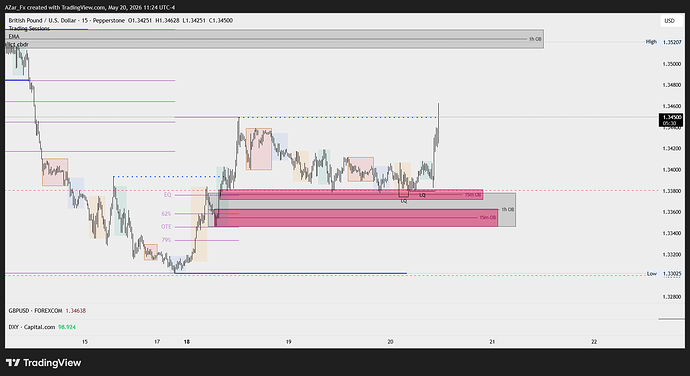This screenshot has height=376, width=690.
Task: Click the 79% fib level label
Action: [x=166, y=240]
